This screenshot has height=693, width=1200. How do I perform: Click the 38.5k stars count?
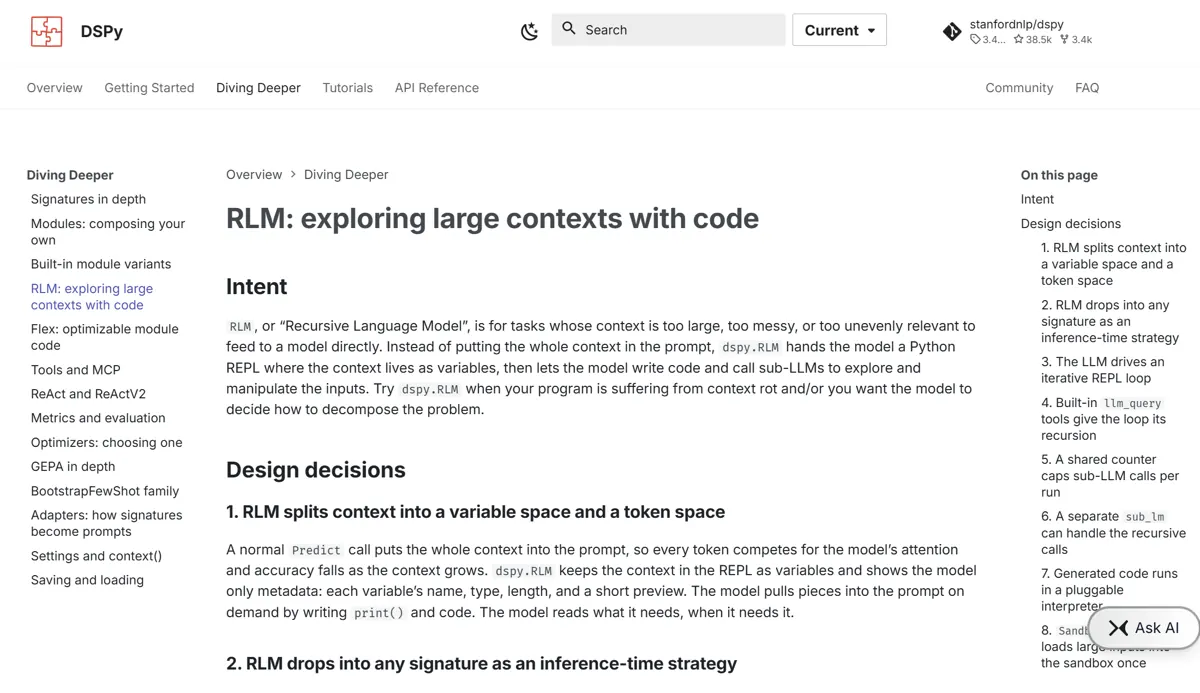[x=1033, y=40]
